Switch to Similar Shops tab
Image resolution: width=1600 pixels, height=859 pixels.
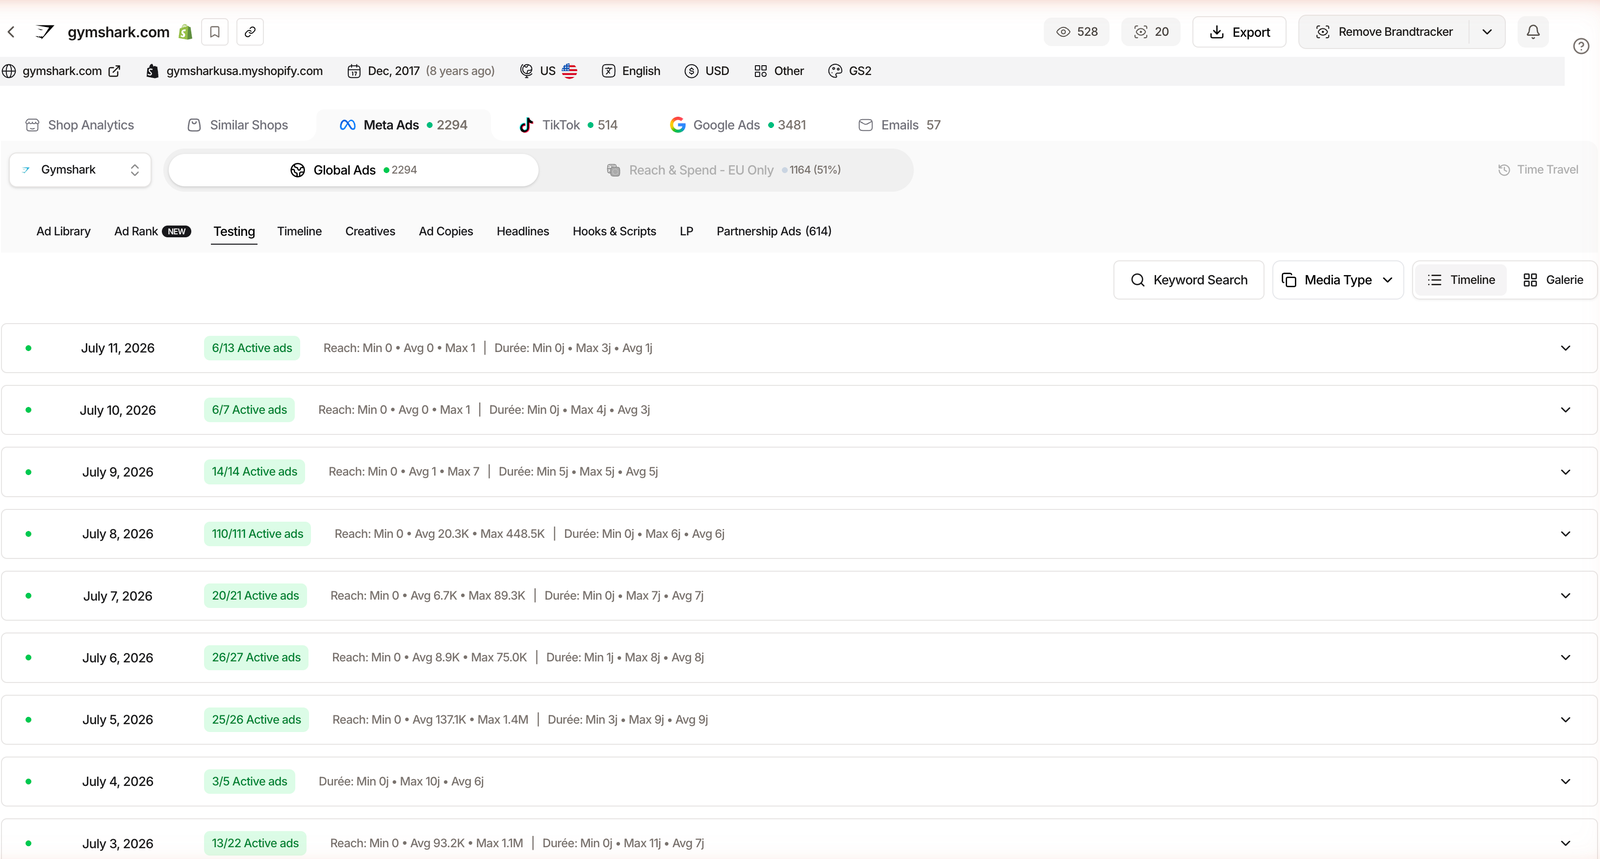click(238, 125)
